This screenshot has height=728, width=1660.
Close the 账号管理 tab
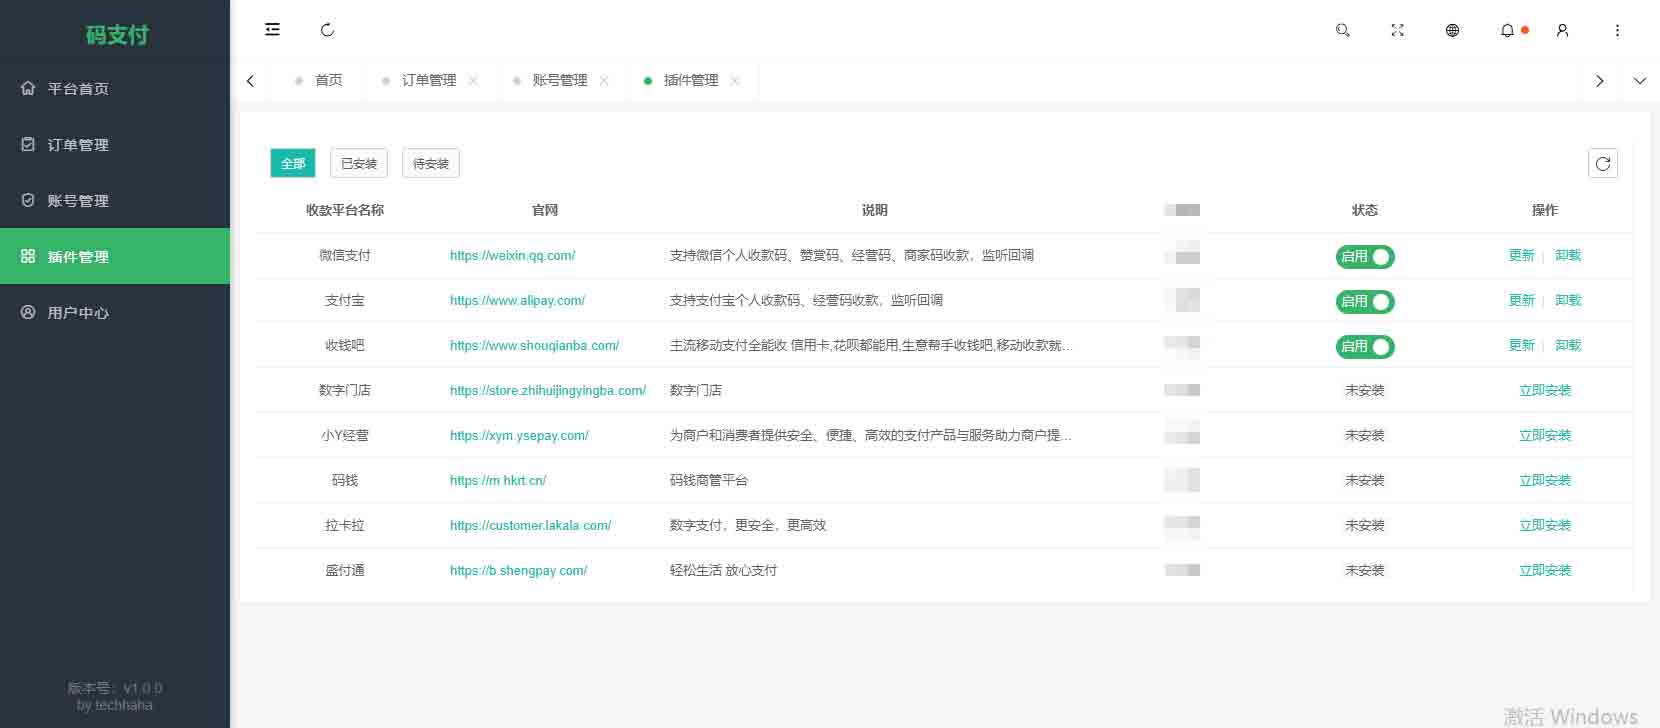point(604,81)
